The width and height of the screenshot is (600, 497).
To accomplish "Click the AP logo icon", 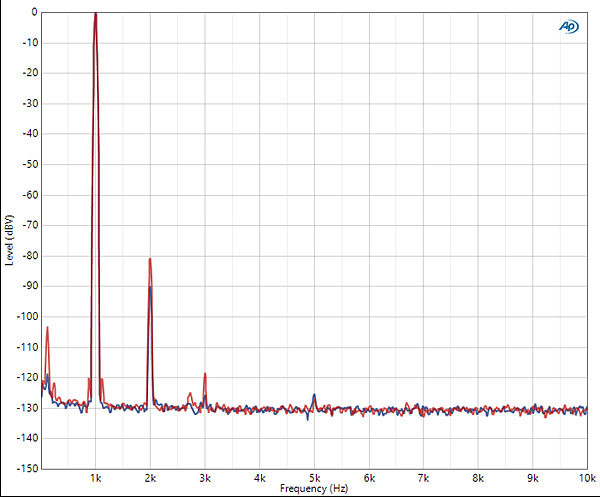I will click(x=569, y=27).
